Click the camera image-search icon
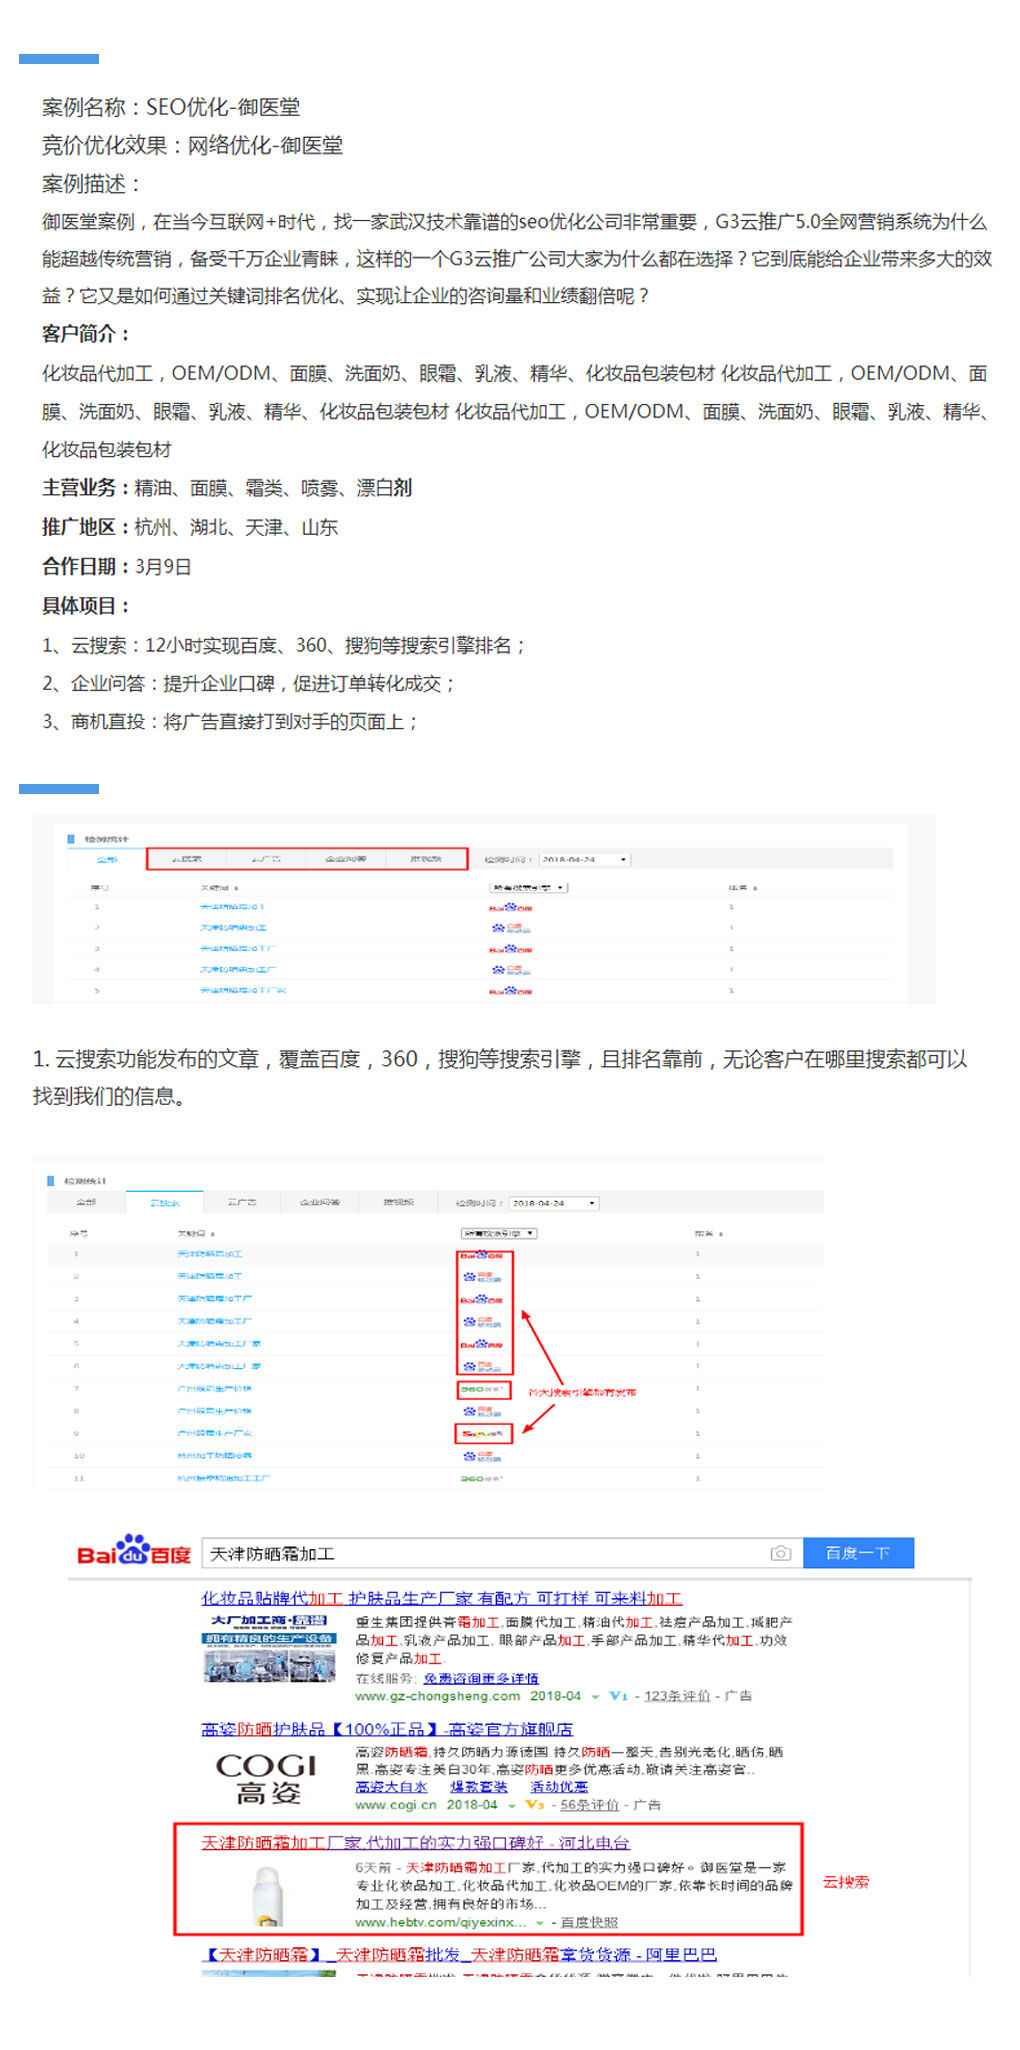The height and width of the screenshot is (2050, 1020). (x=780, y=1553)
